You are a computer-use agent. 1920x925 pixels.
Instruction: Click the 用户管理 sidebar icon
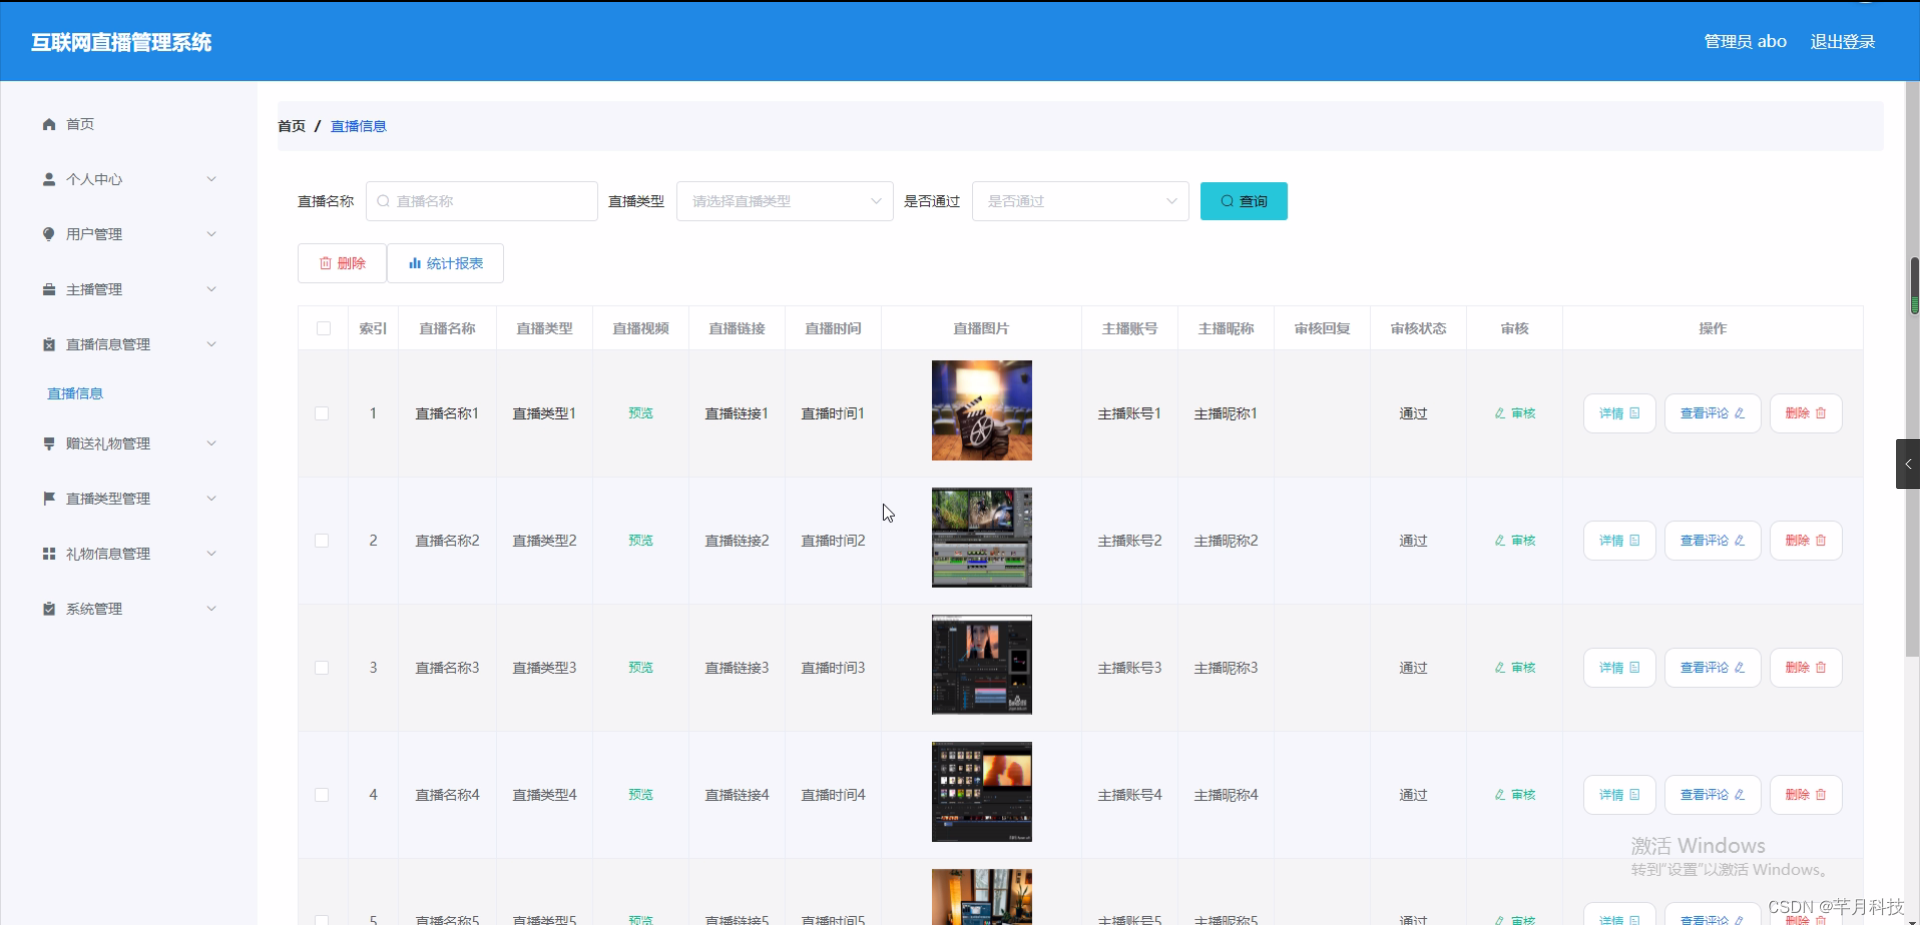pyautogui.click(x=48, y=234)
